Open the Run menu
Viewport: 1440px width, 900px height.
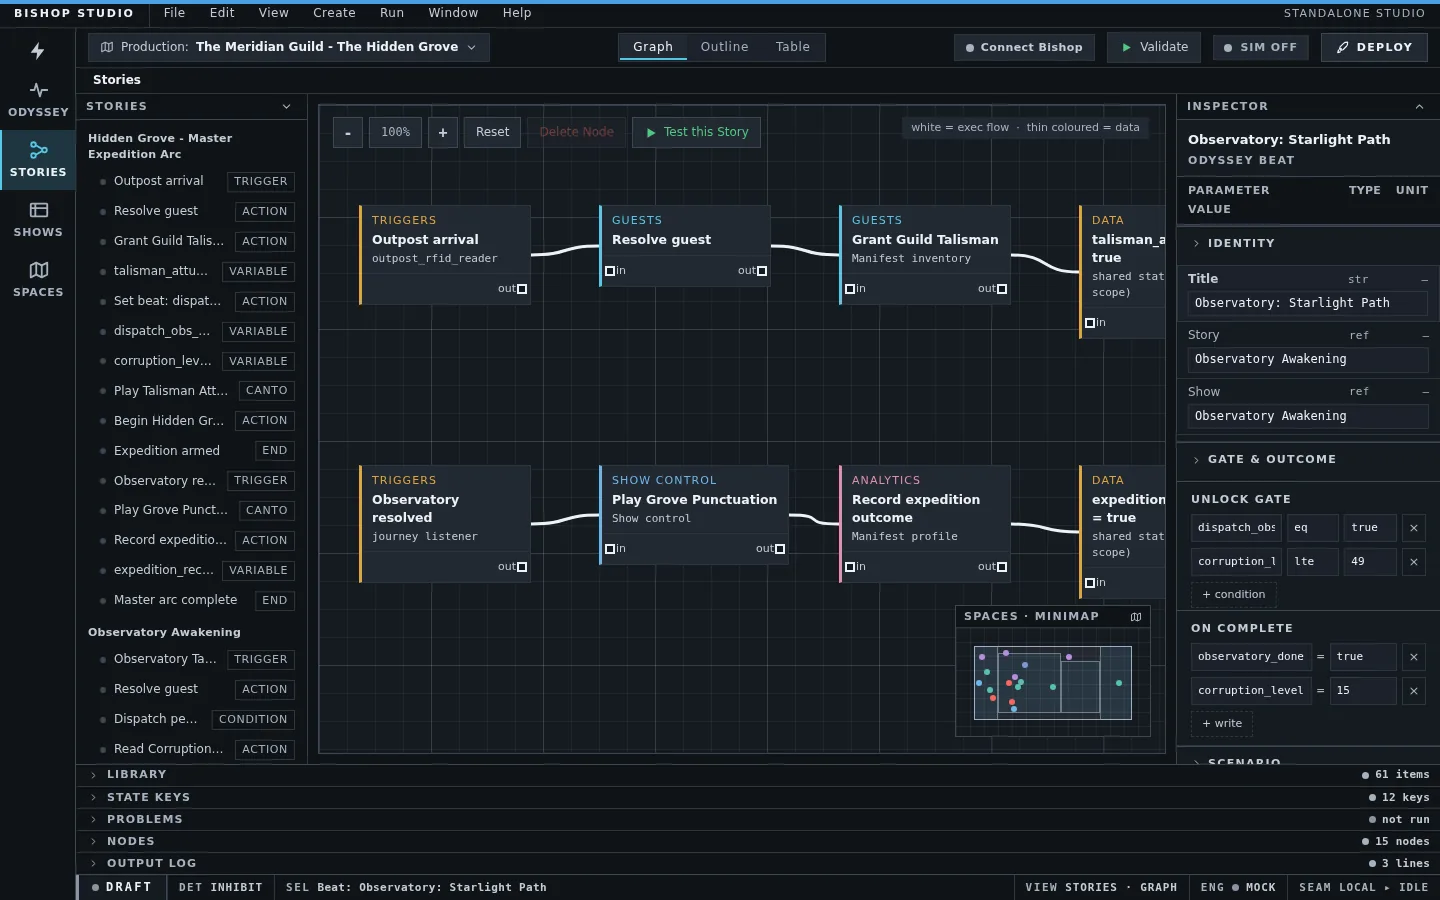pyautogui.click(x=392, y=13)
